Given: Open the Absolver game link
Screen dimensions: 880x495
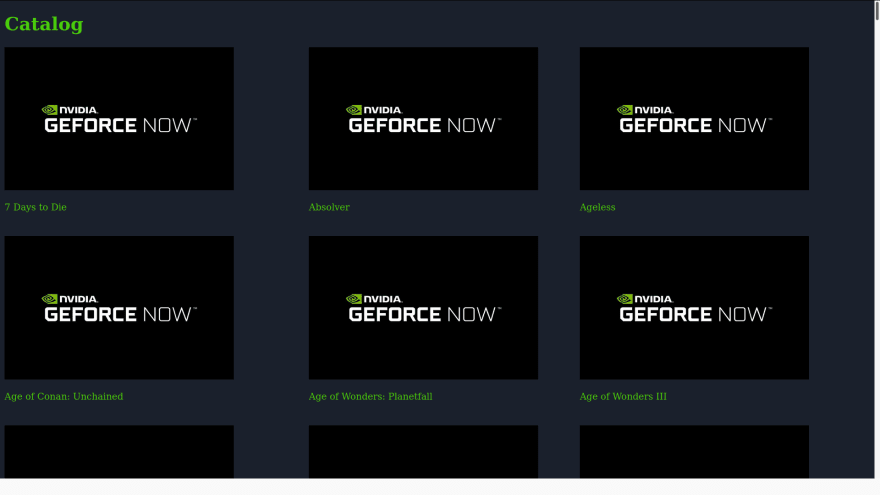Looking at the screenshot, I should (x=329, y=207).
